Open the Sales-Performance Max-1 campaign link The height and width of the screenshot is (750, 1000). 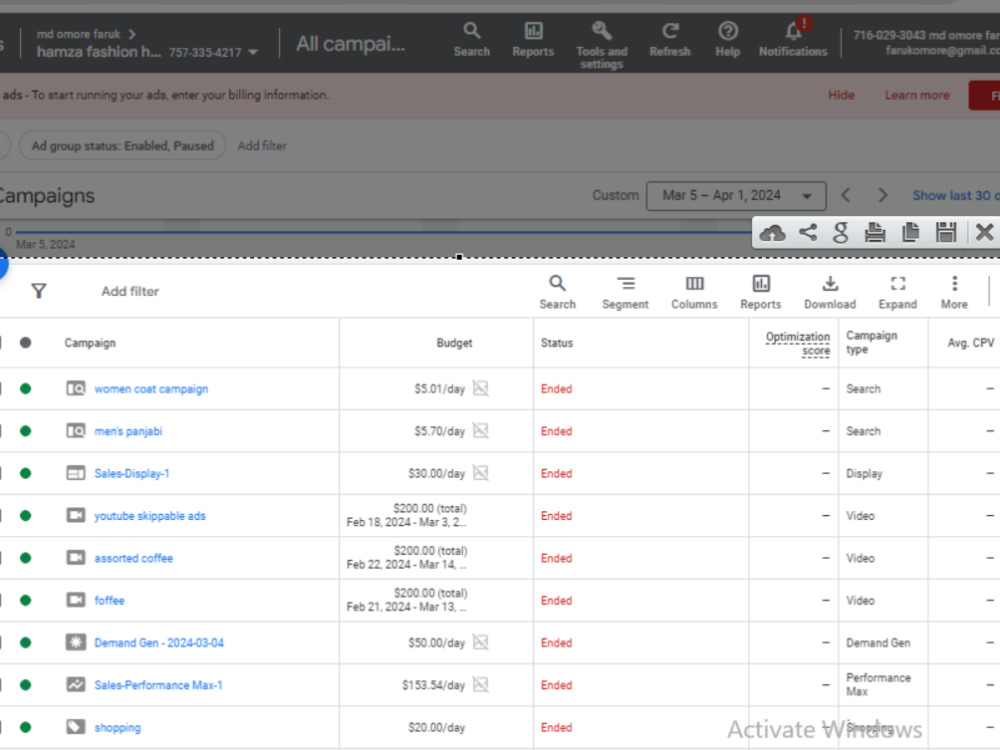(x=158, y=685)
